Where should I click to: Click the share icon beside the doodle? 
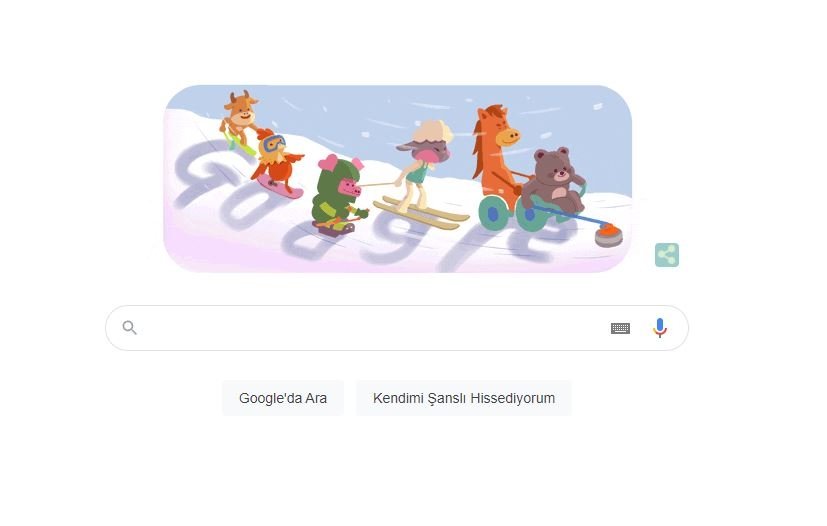coord(667,255)
